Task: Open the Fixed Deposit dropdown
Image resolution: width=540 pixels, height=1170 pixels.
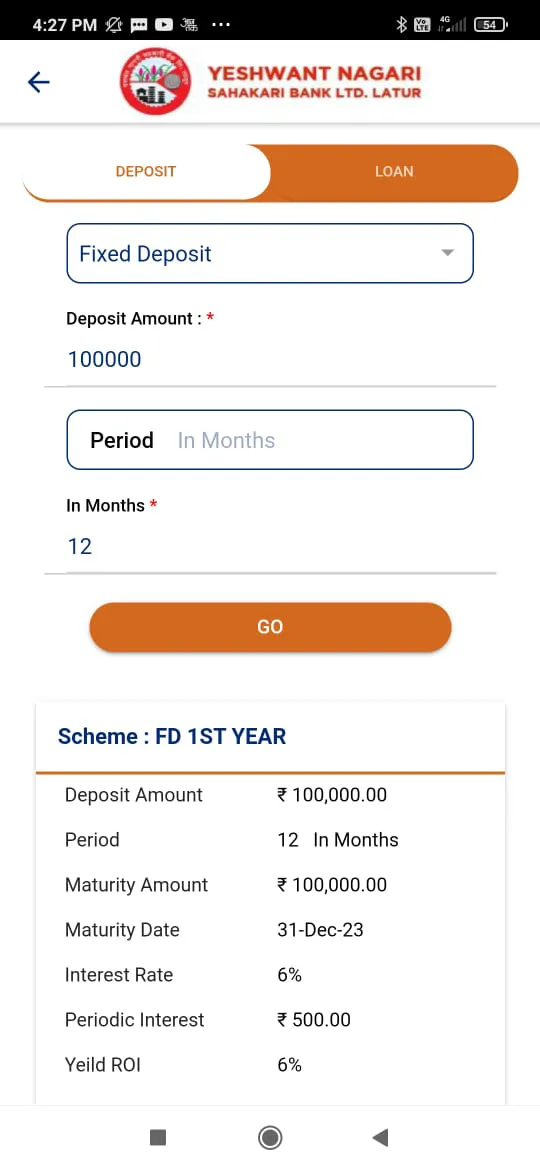Action: pyautogui.click(x=270, y=254)
